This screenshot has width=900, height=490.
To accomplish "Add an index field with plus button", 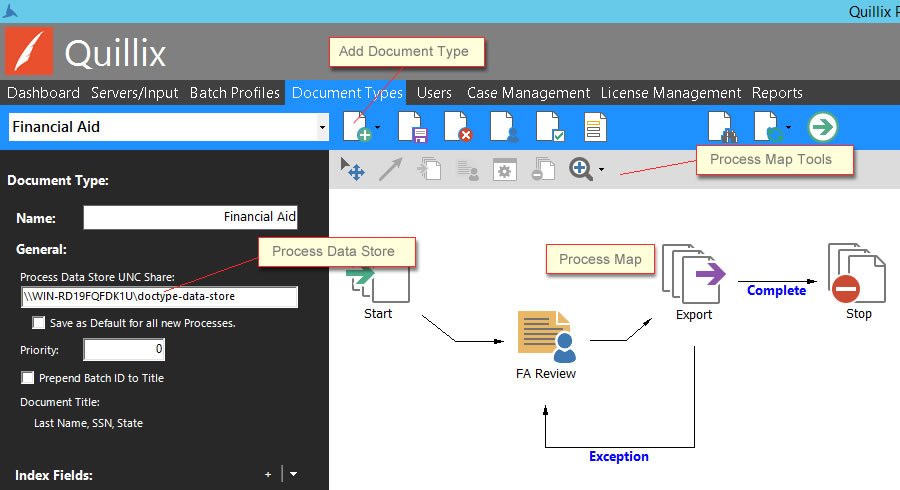I will [x=268, y=475].
